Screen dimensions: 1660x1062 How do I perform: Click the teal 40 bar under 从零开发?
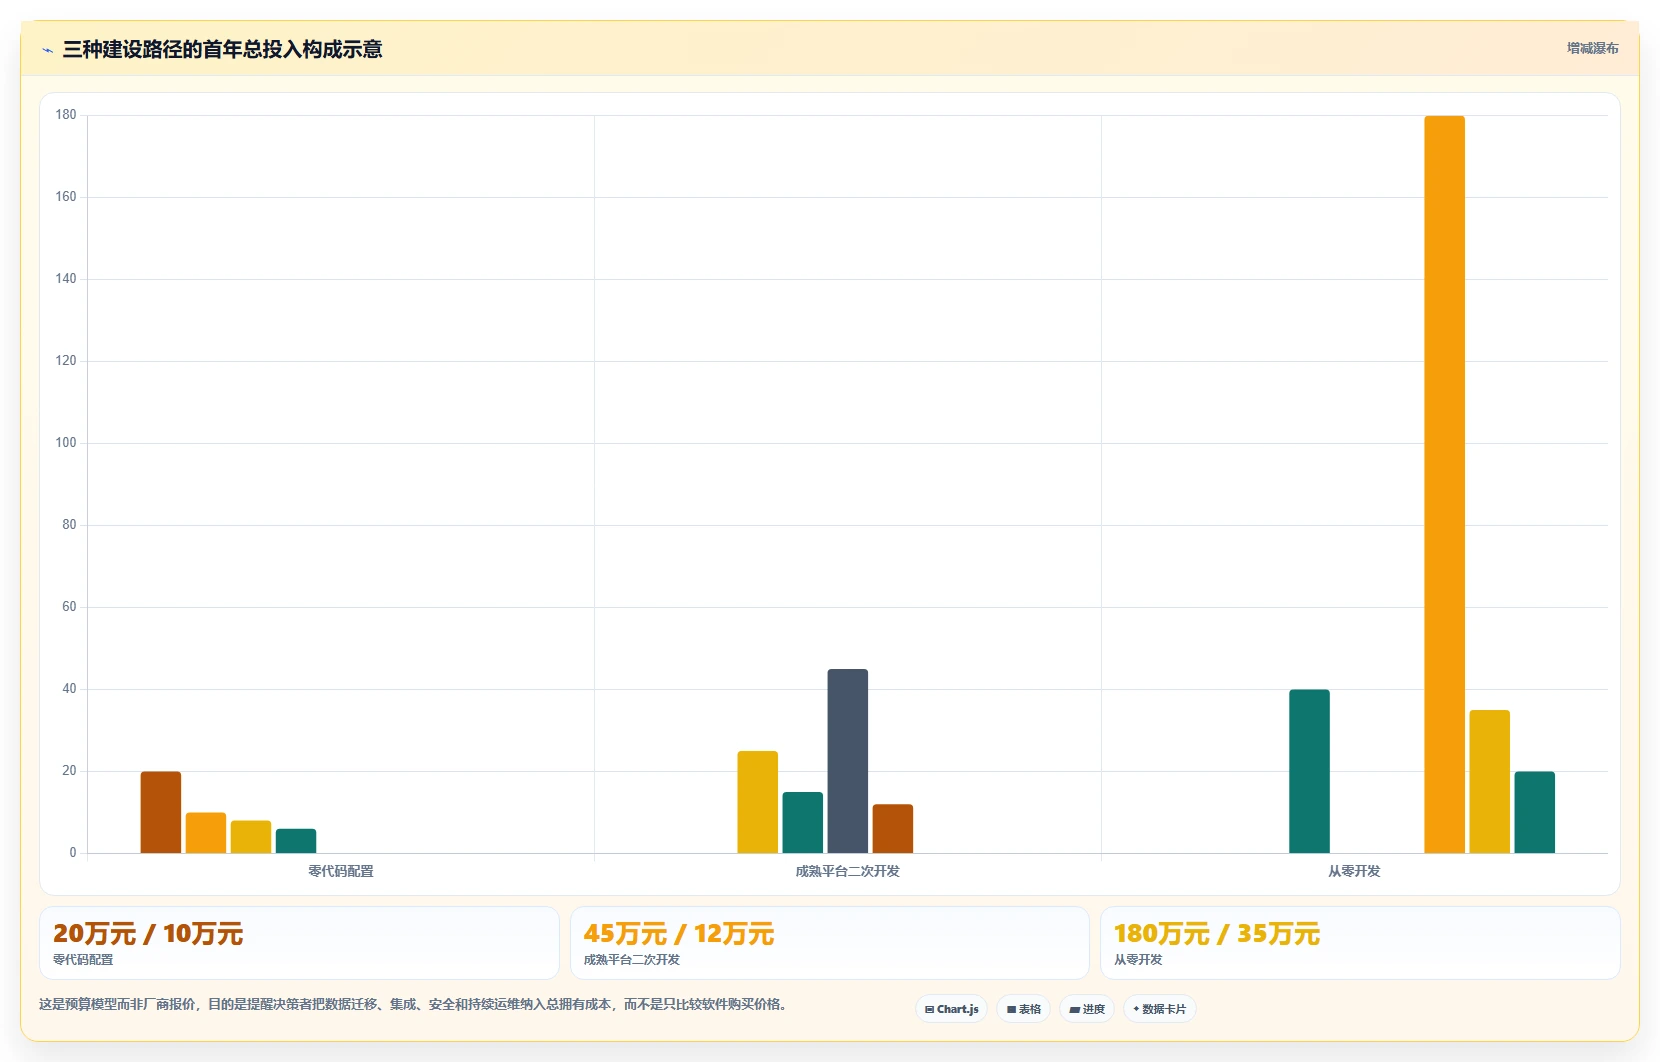tap(1309, 771)
